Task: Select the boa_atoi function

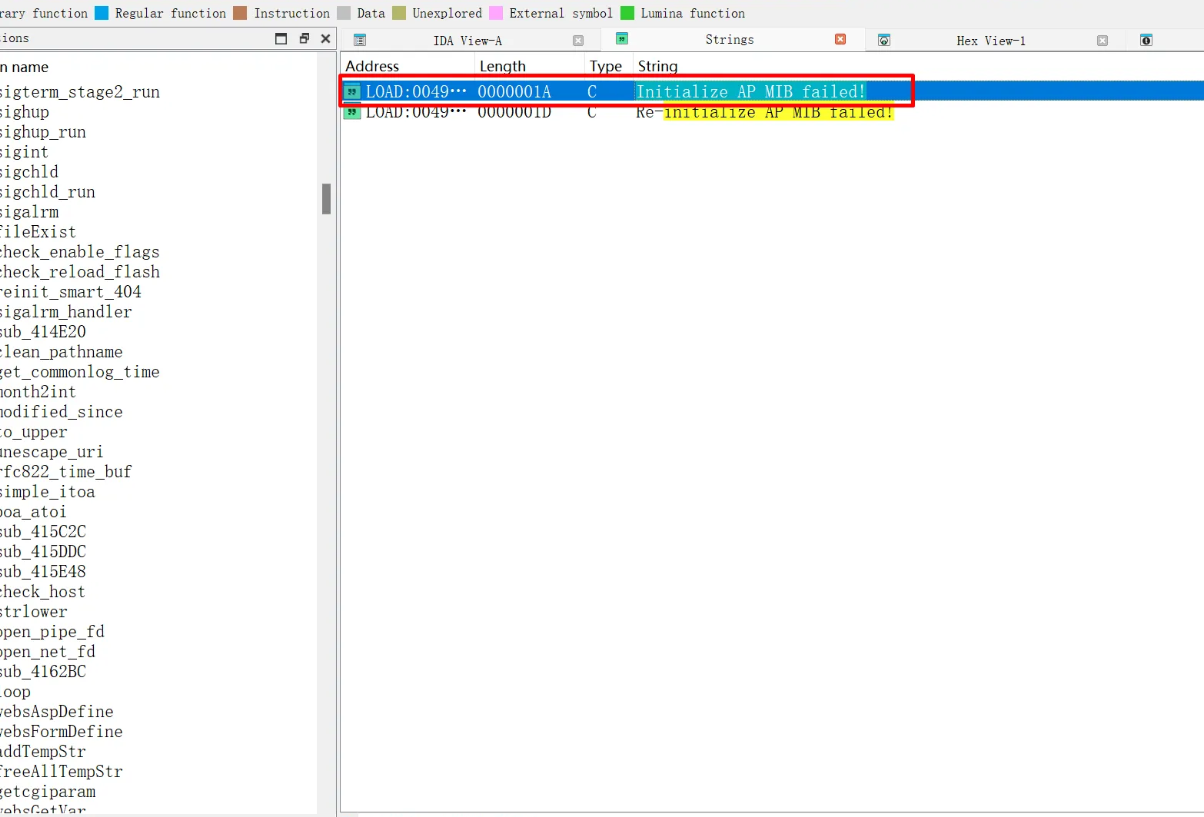Action: click(34, 512)
